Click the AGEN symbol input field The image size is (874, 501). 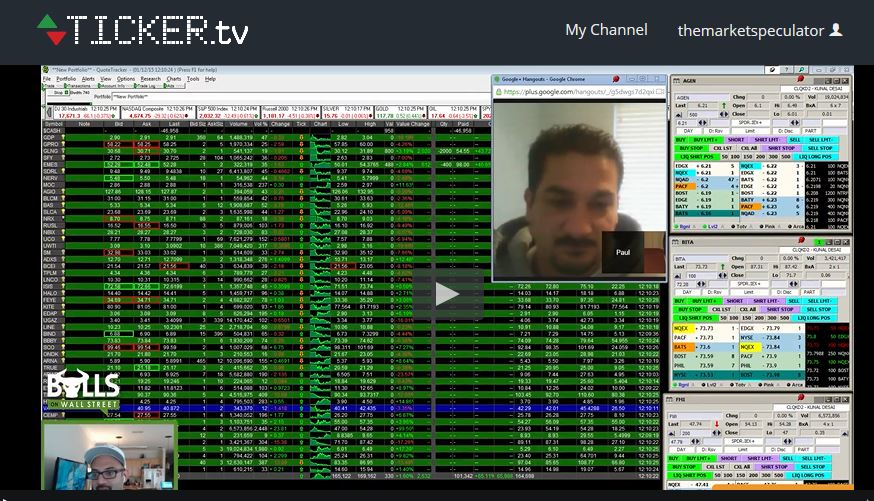pos(702,98)
